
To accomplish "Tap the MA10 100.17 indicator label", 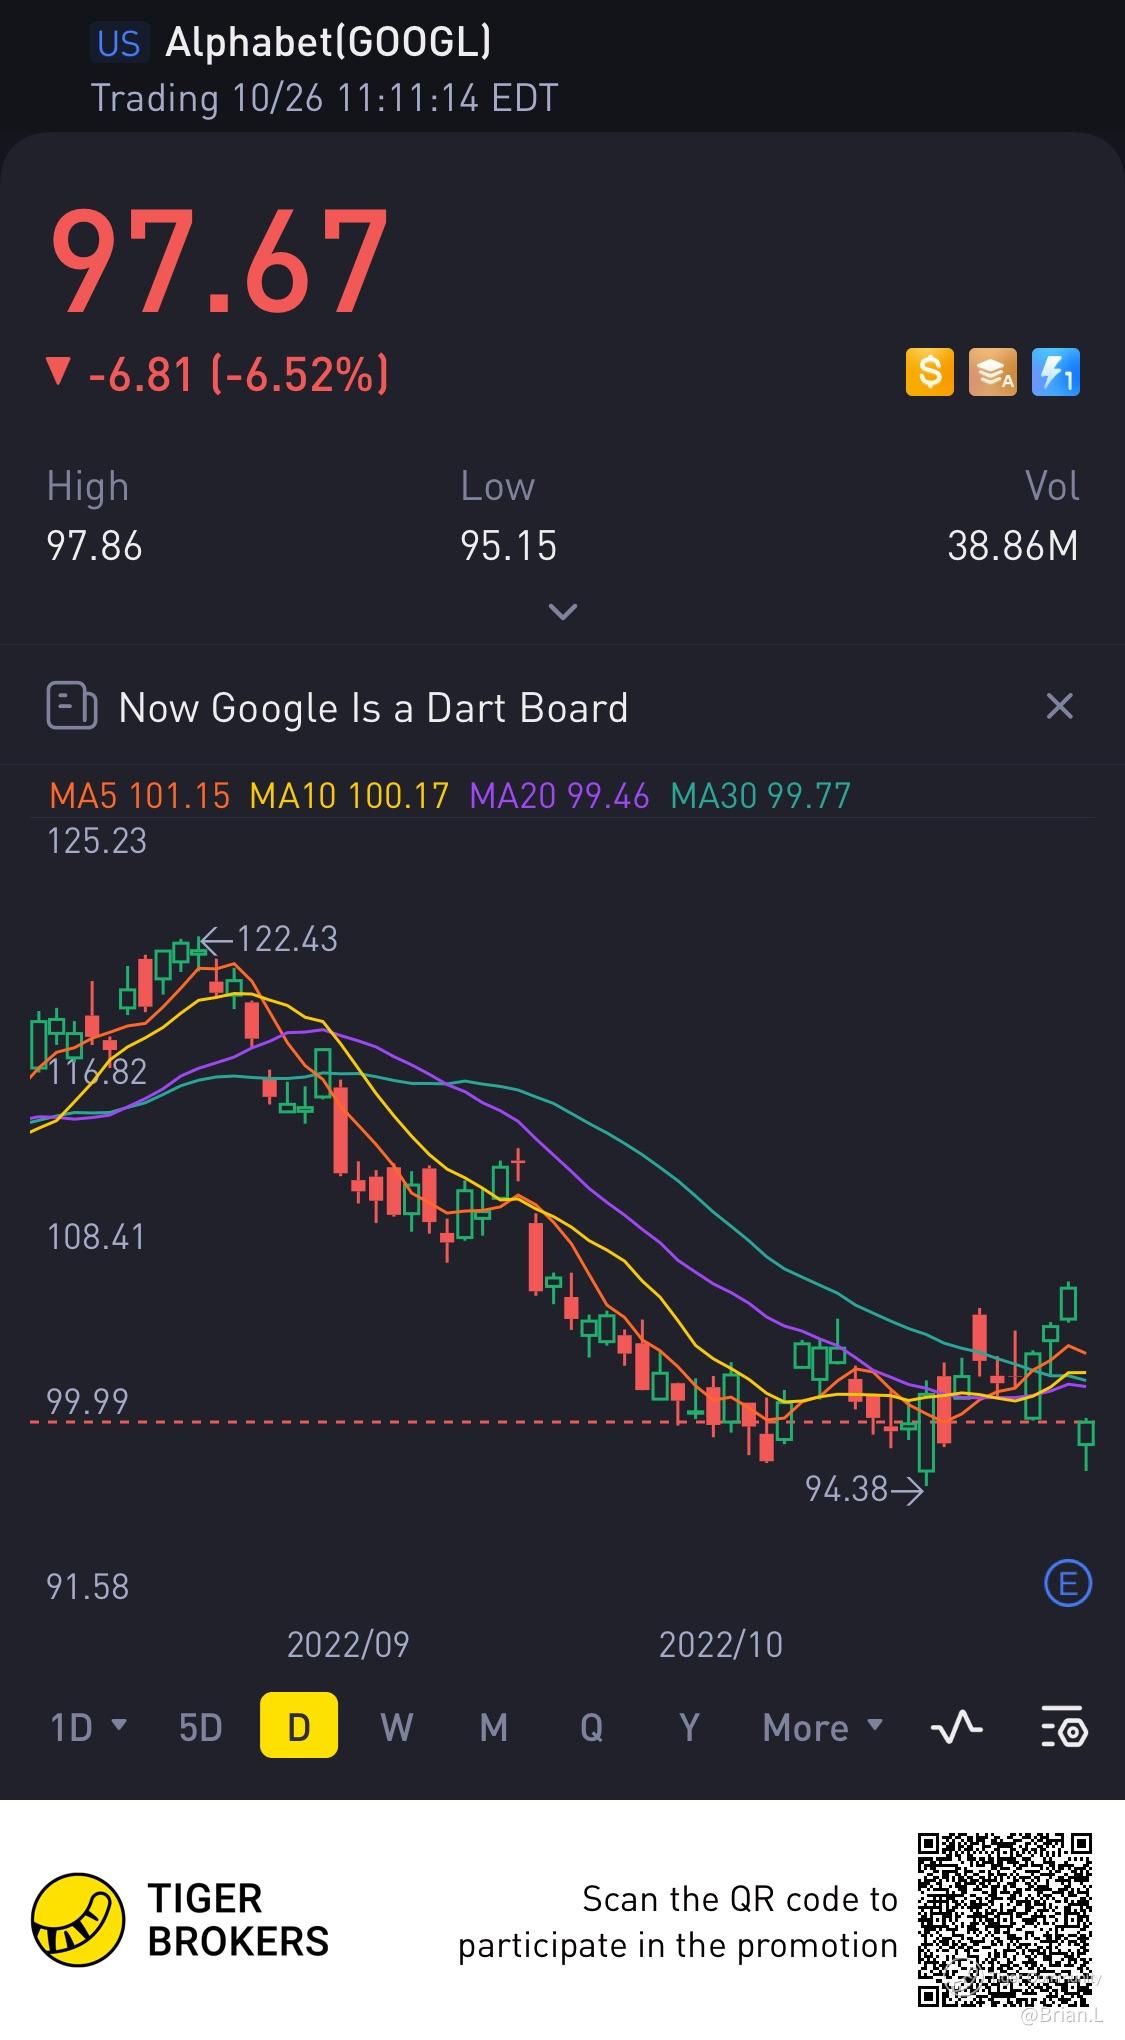I will pyautogui.click(x=349, y=796).
